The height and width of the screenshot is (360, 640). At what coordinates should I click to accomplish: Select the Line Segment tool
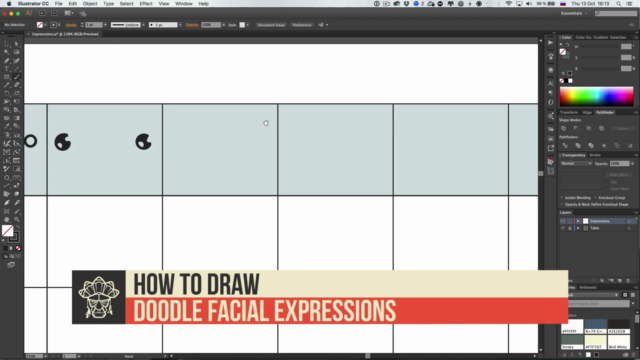coord(16,69)
